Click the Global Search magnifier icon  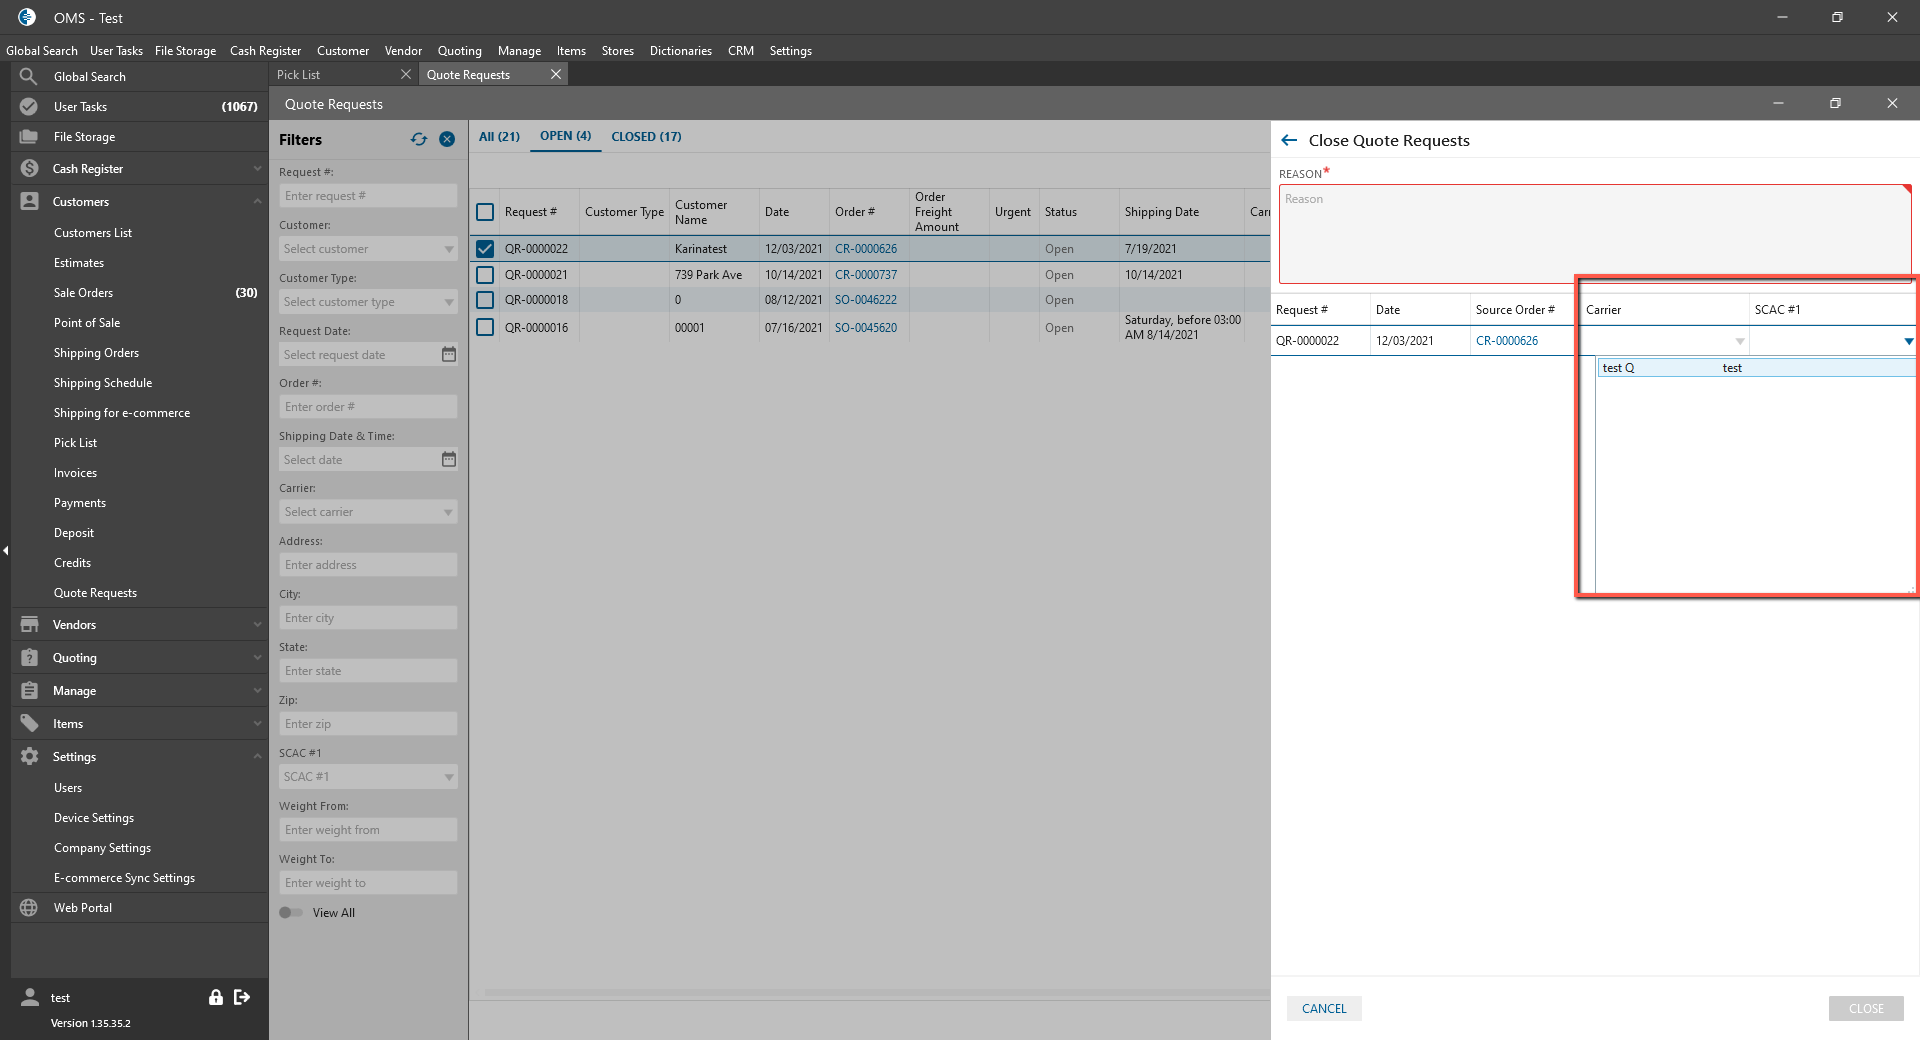point(29,77)
